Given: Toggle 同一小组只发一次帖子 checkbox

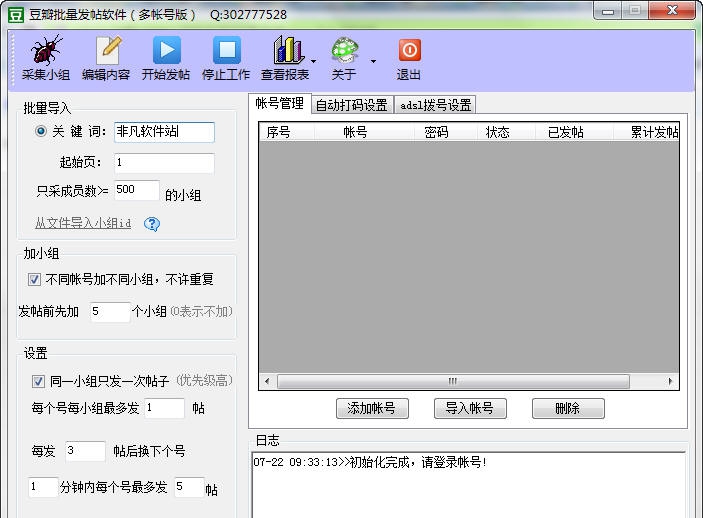Looking at the screenshot, I should click(x=38, y=382).
